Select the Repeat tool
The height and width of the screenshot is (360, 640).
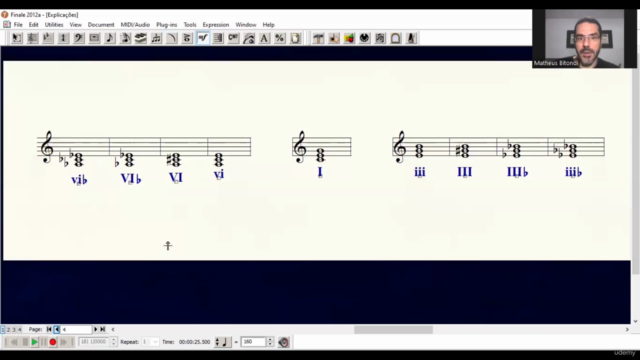pos(218,38)
